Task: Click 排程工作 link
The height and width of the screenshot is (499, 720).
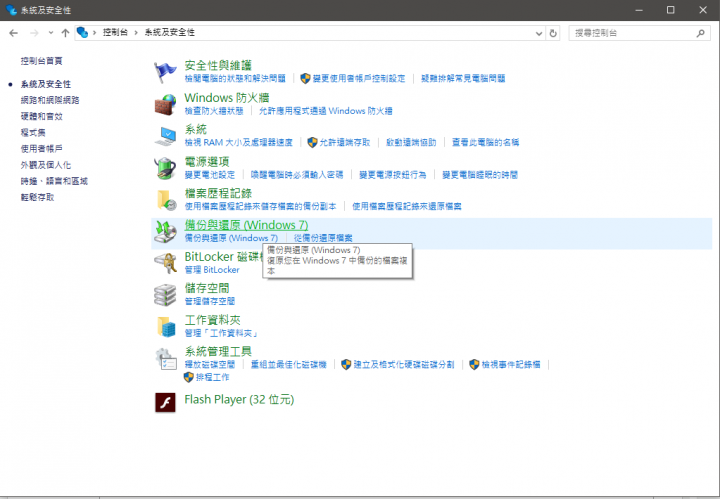Action: [213, 377]
